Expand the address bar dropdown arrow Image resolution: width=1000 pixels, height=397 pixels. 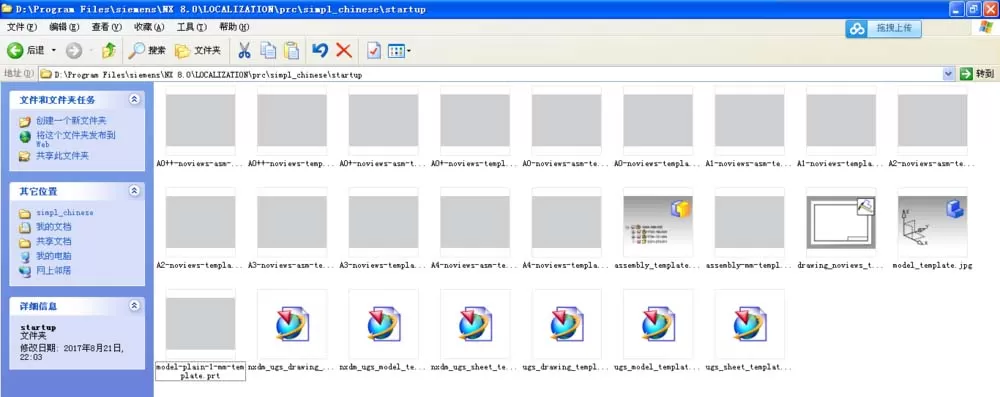click(948, 74)
